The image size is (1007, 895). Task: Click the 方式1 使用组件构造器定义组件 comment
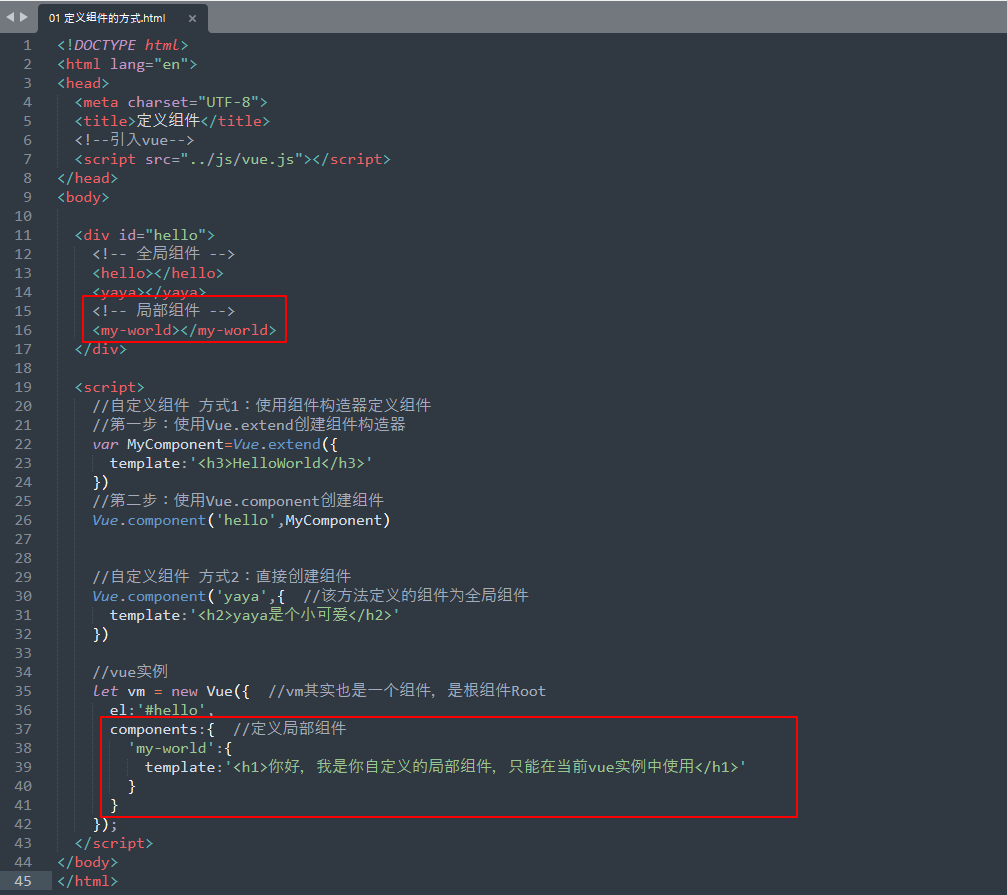[261, 406]
